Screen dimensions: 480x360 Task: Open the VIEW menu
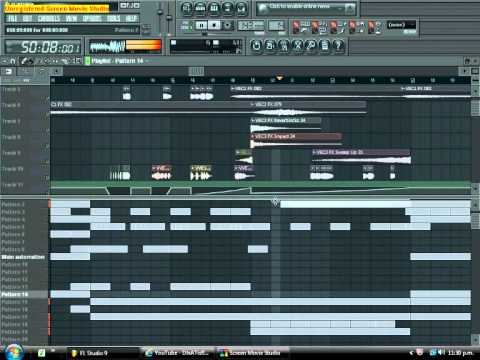(x=71, y=18)
